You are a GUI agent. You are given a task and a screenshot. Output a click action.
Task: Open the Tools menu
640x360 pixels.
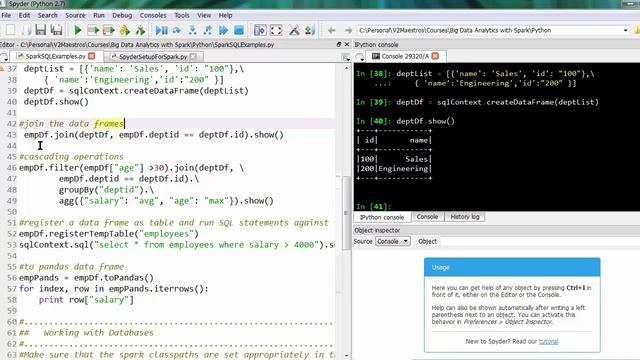[182, 15]
